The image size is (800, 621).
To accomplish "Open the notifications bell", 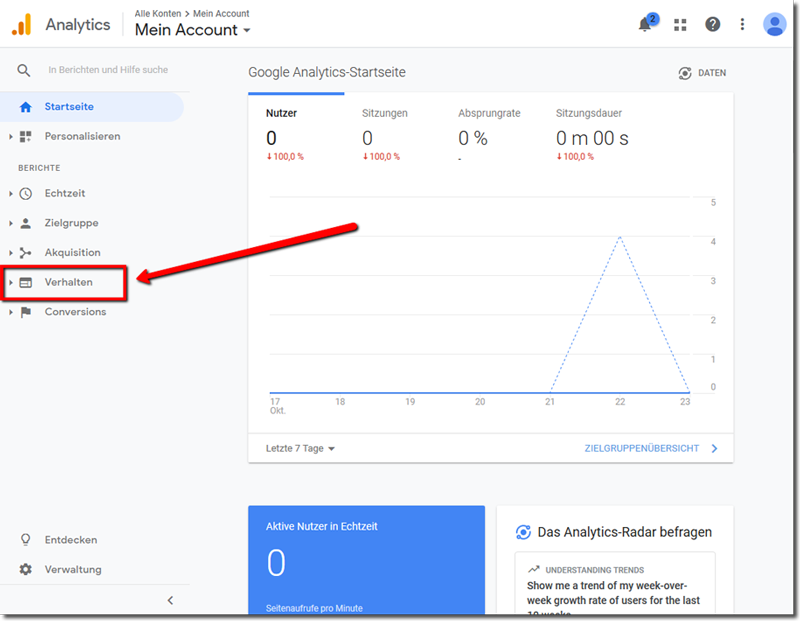I will point(645,24).
